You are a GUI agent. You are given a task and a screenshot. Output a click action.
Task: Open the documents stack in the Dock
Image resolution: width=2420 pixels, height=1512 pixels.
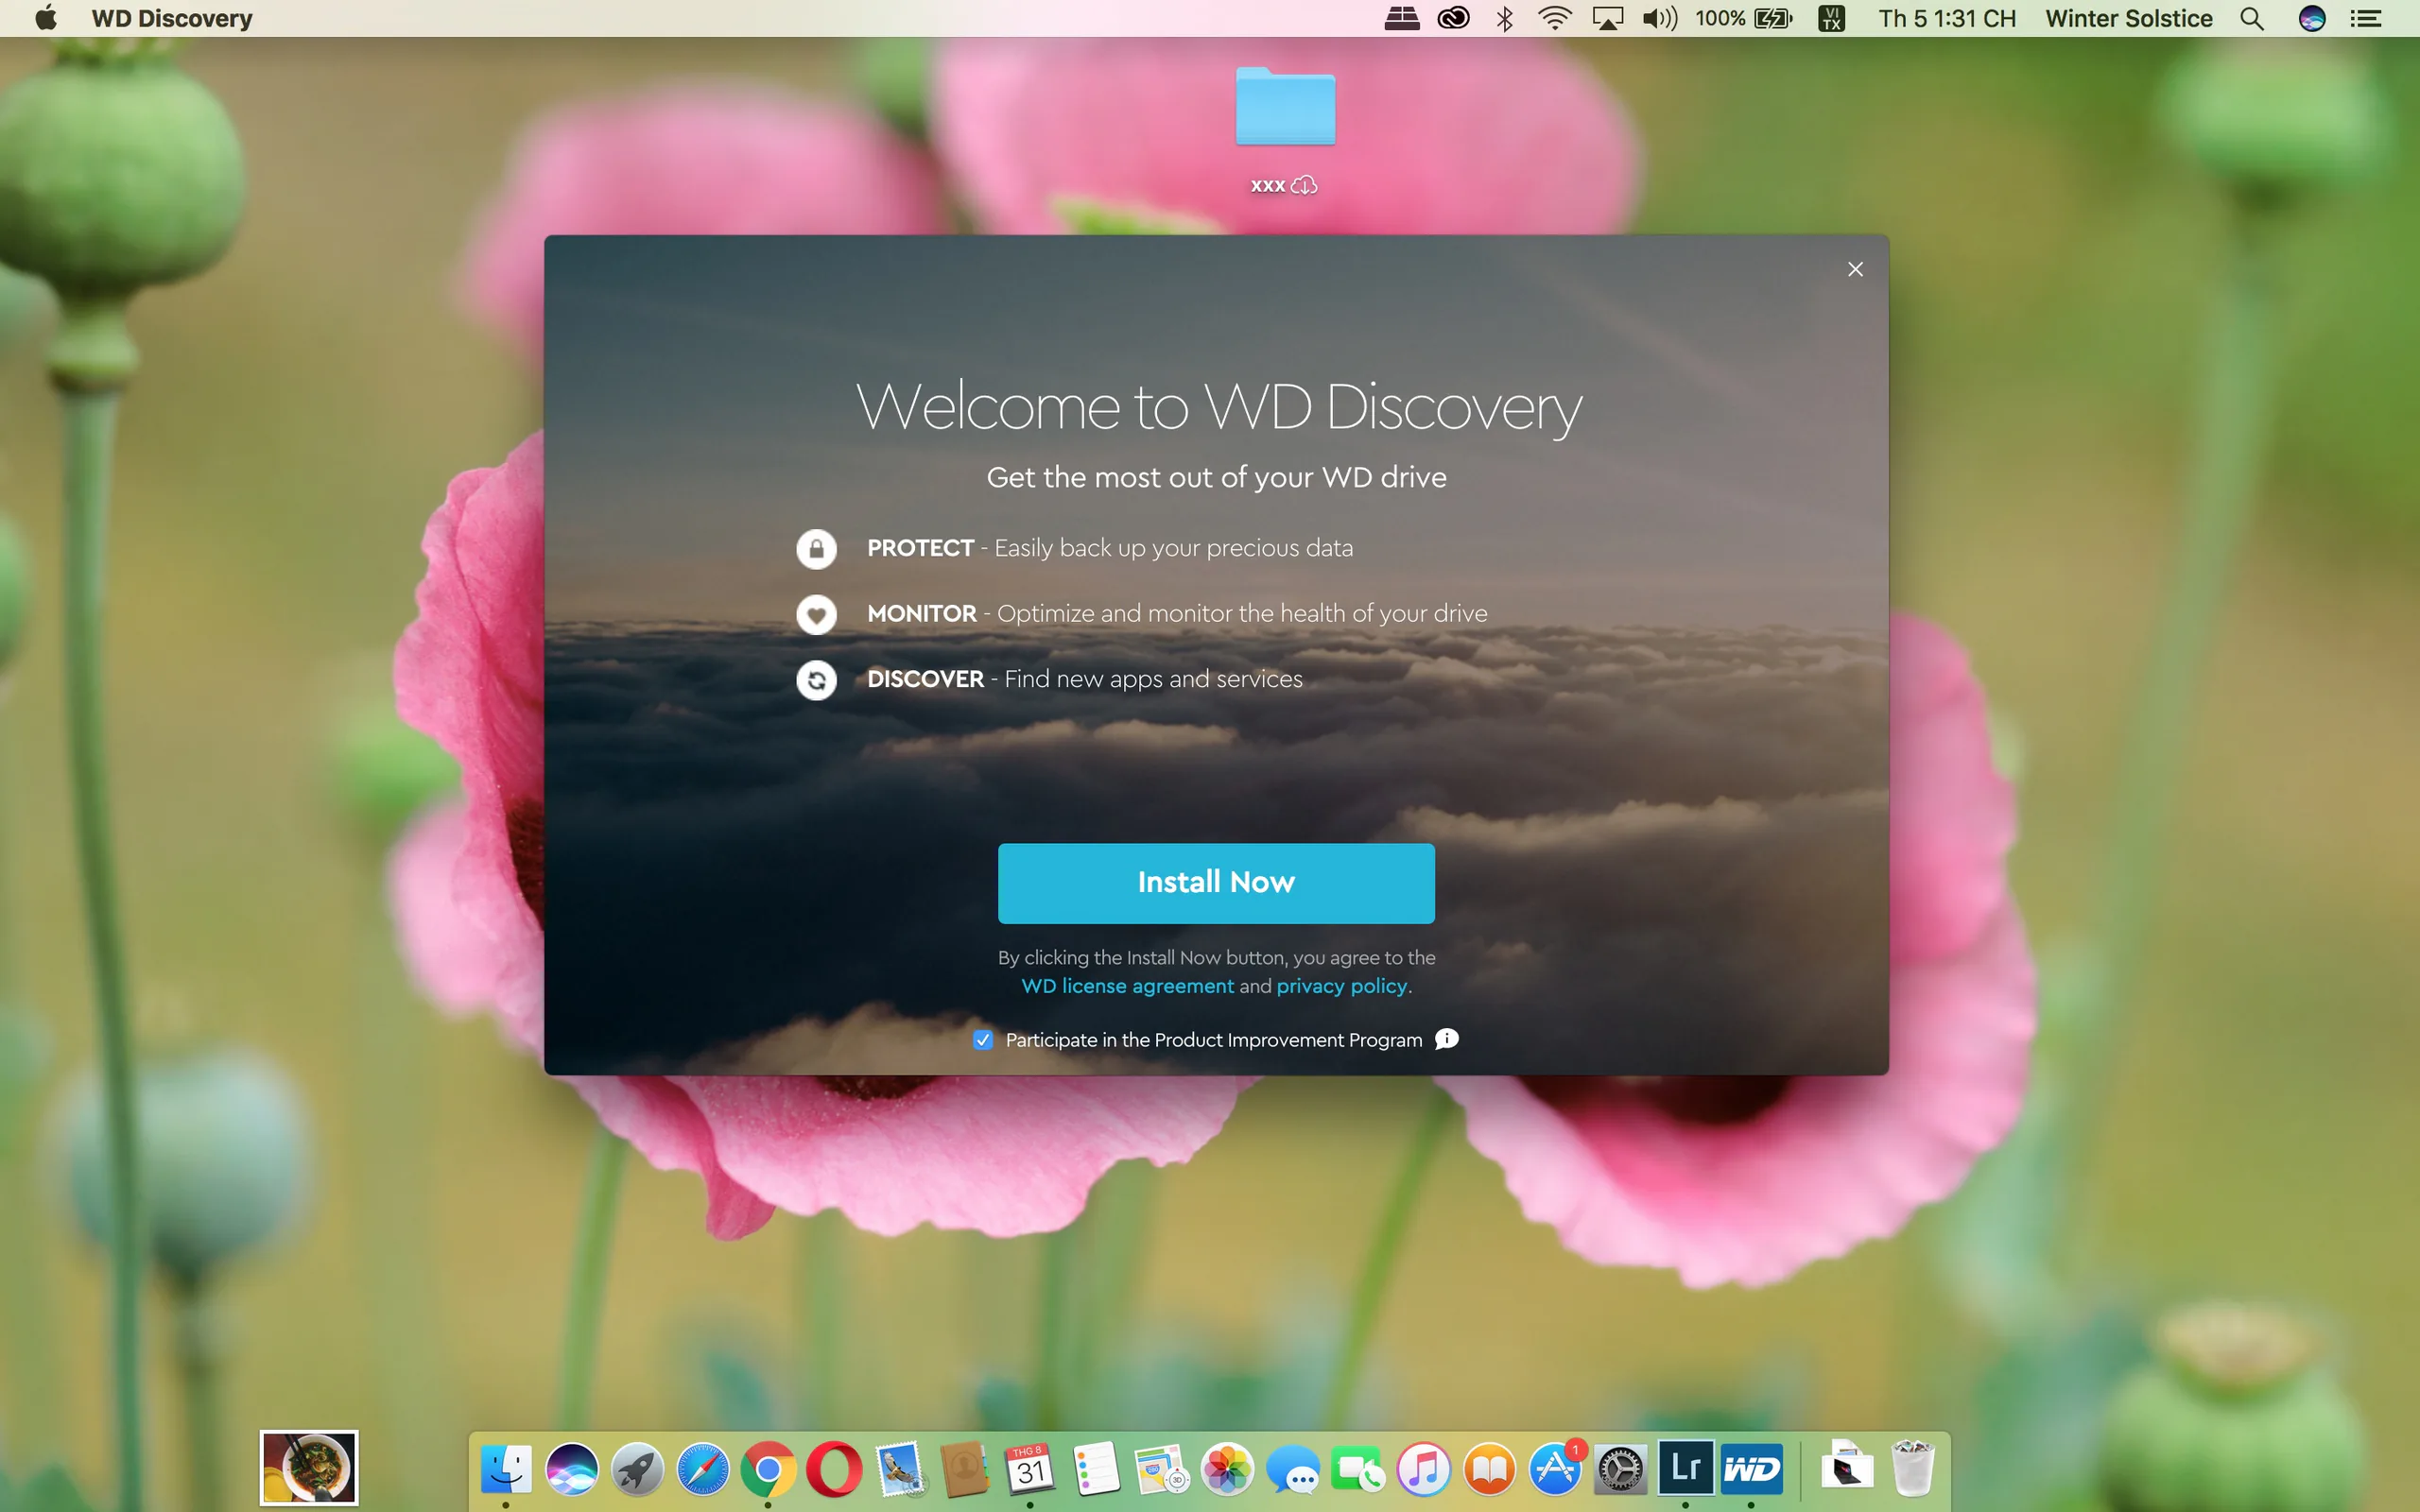[x=1846, y=1466]
